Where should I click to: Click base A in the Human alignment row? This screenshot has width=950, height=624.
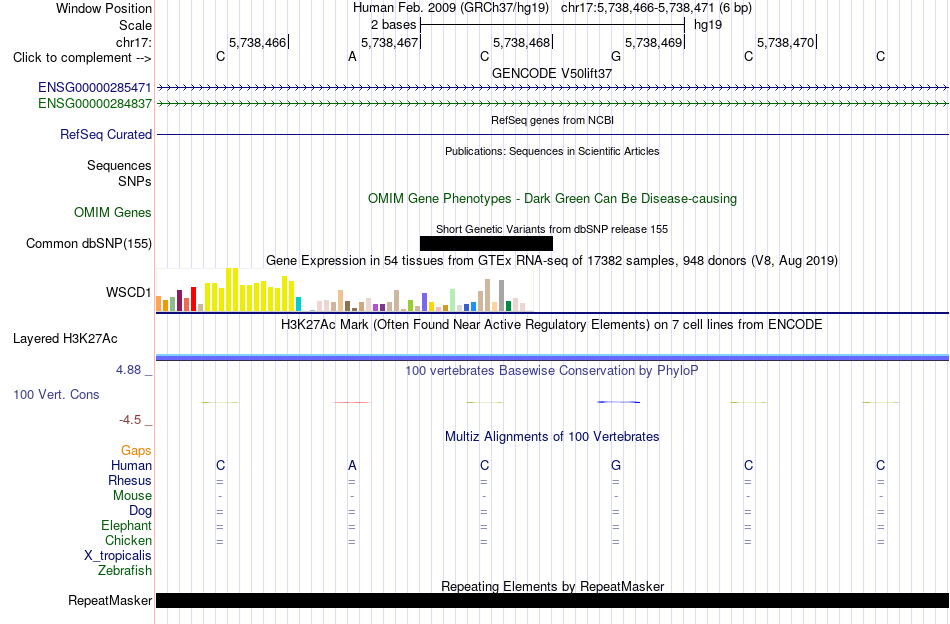[352, 465]
